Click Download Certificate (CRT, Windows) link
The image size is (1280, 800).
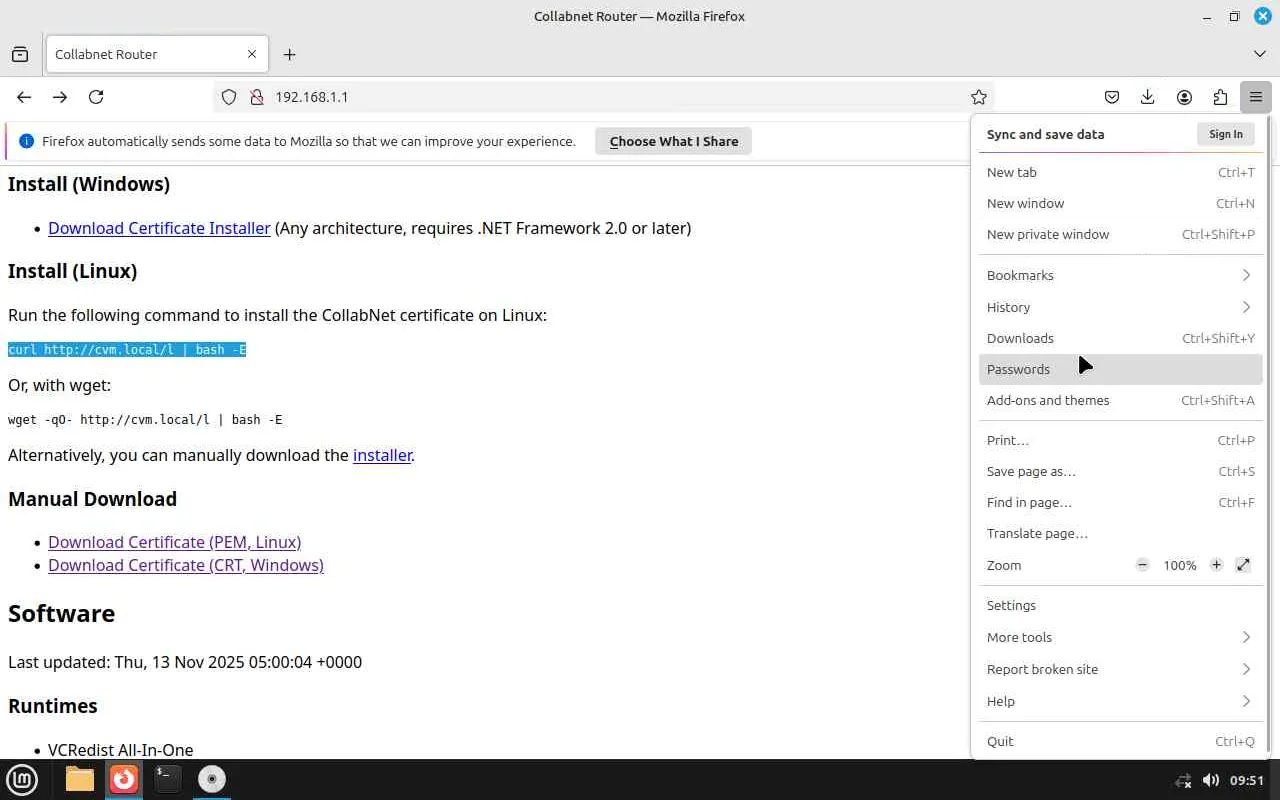coord(186,565)
